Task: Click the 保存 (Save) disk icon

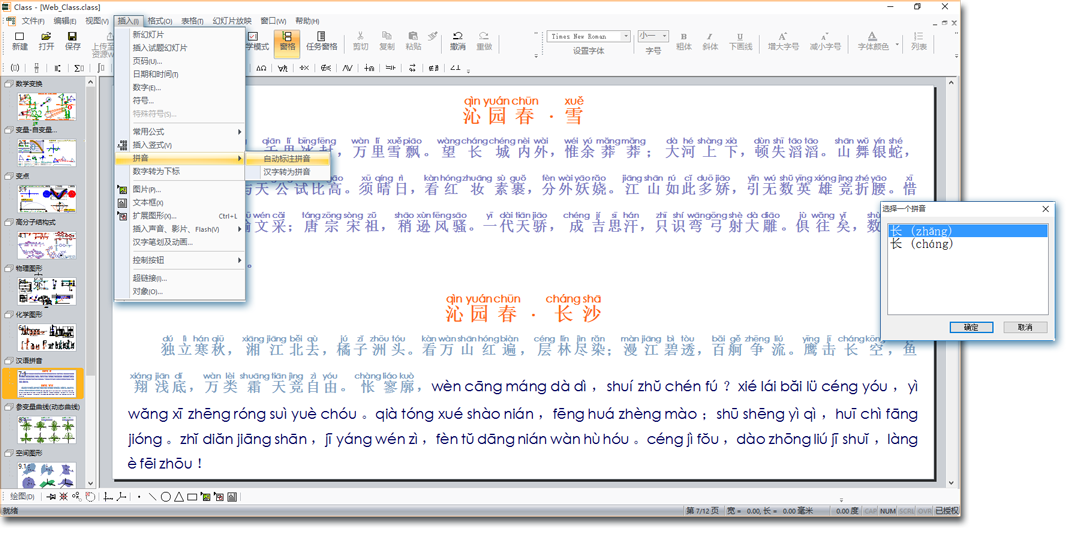Action: 73,40
